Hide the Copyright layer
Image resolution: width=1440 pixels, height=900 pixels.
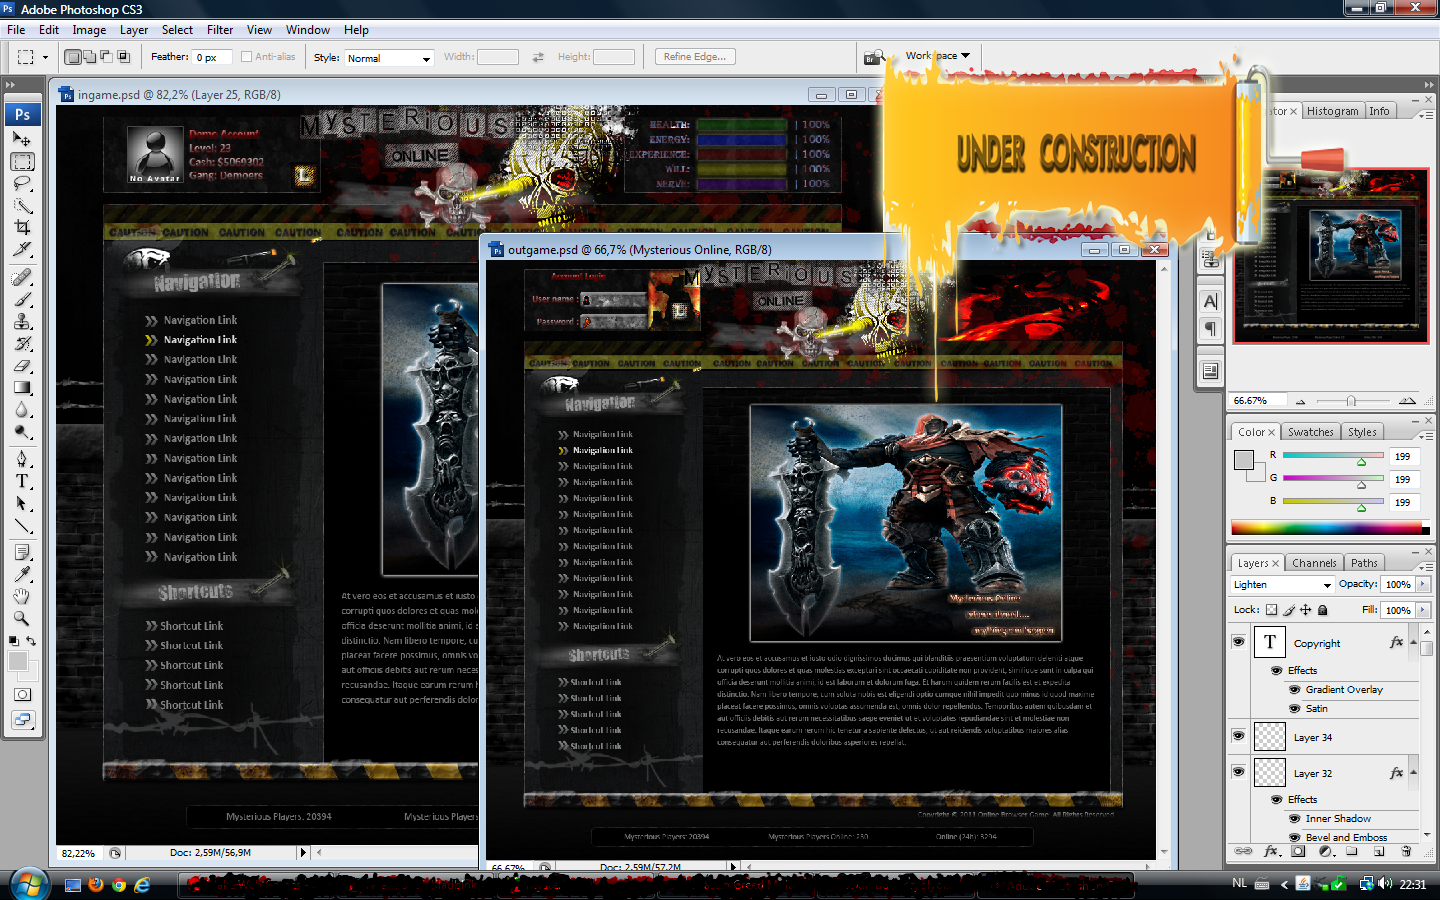[x=1238, y=642]
